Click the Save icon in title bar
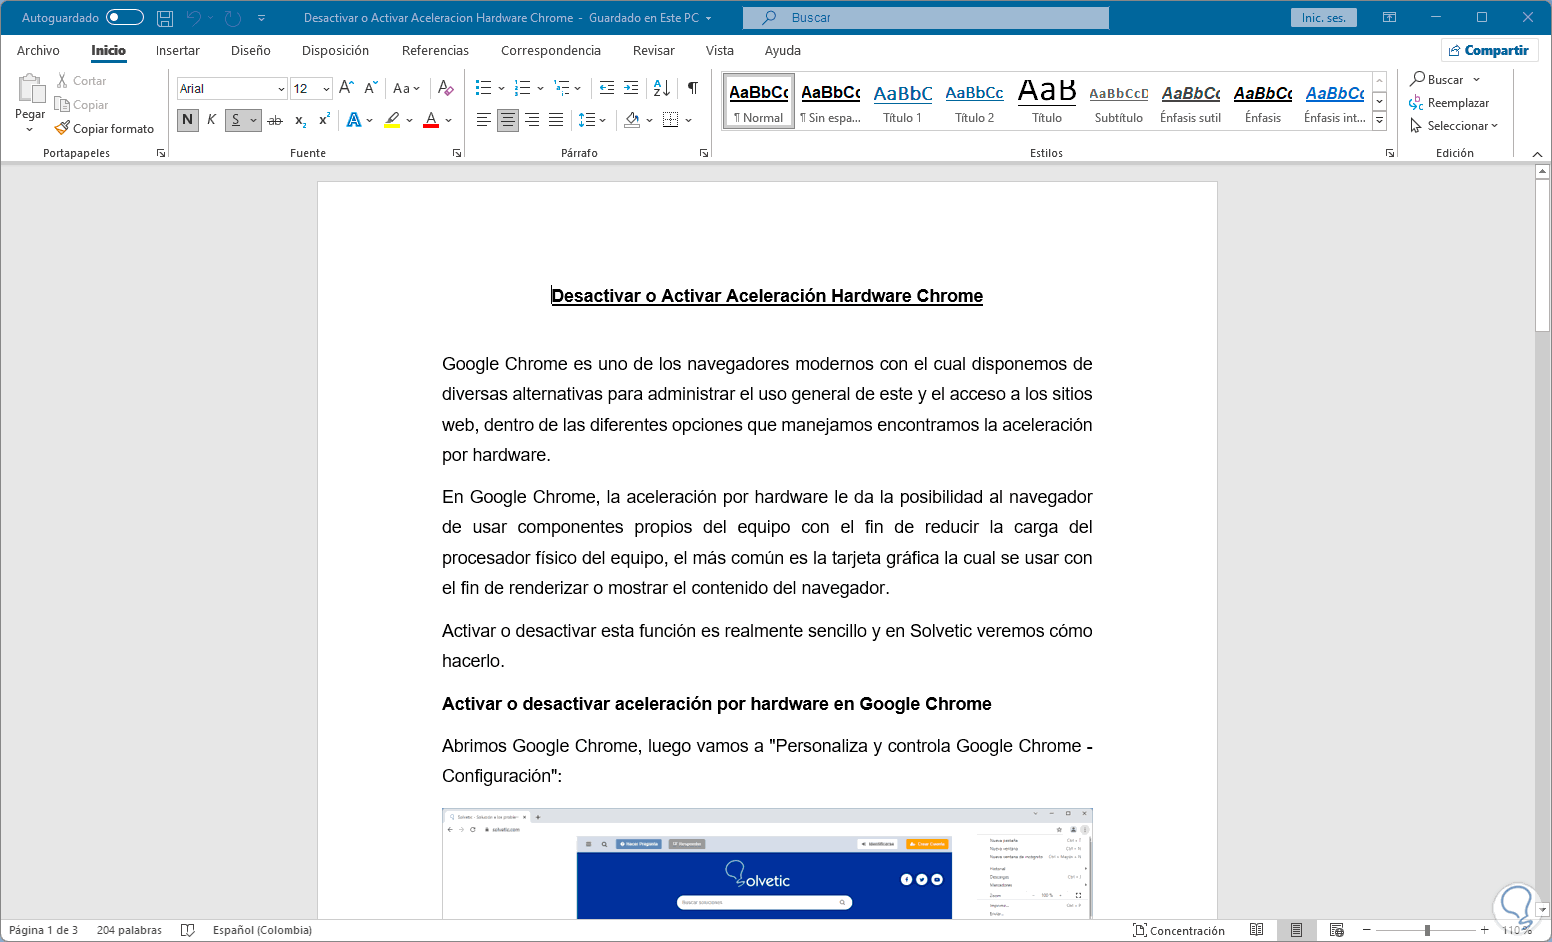 click(x=165, y=18)
